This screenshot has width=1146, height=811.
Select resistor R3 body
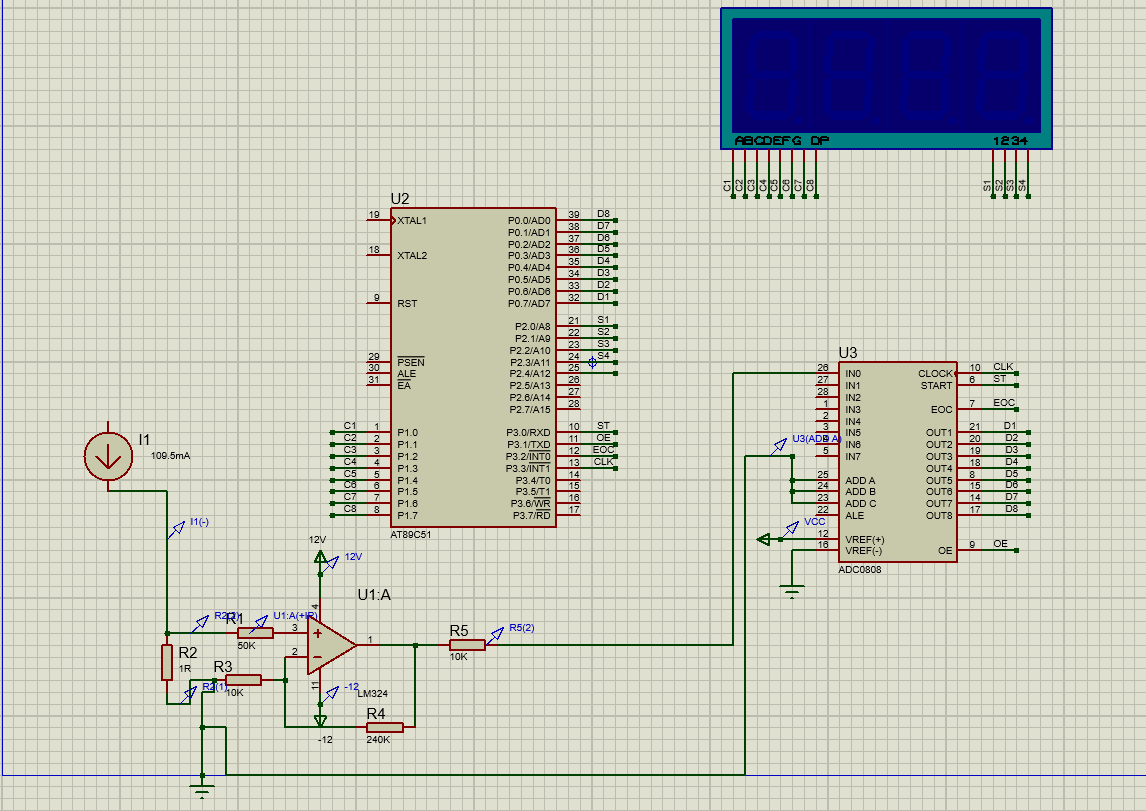243,680
